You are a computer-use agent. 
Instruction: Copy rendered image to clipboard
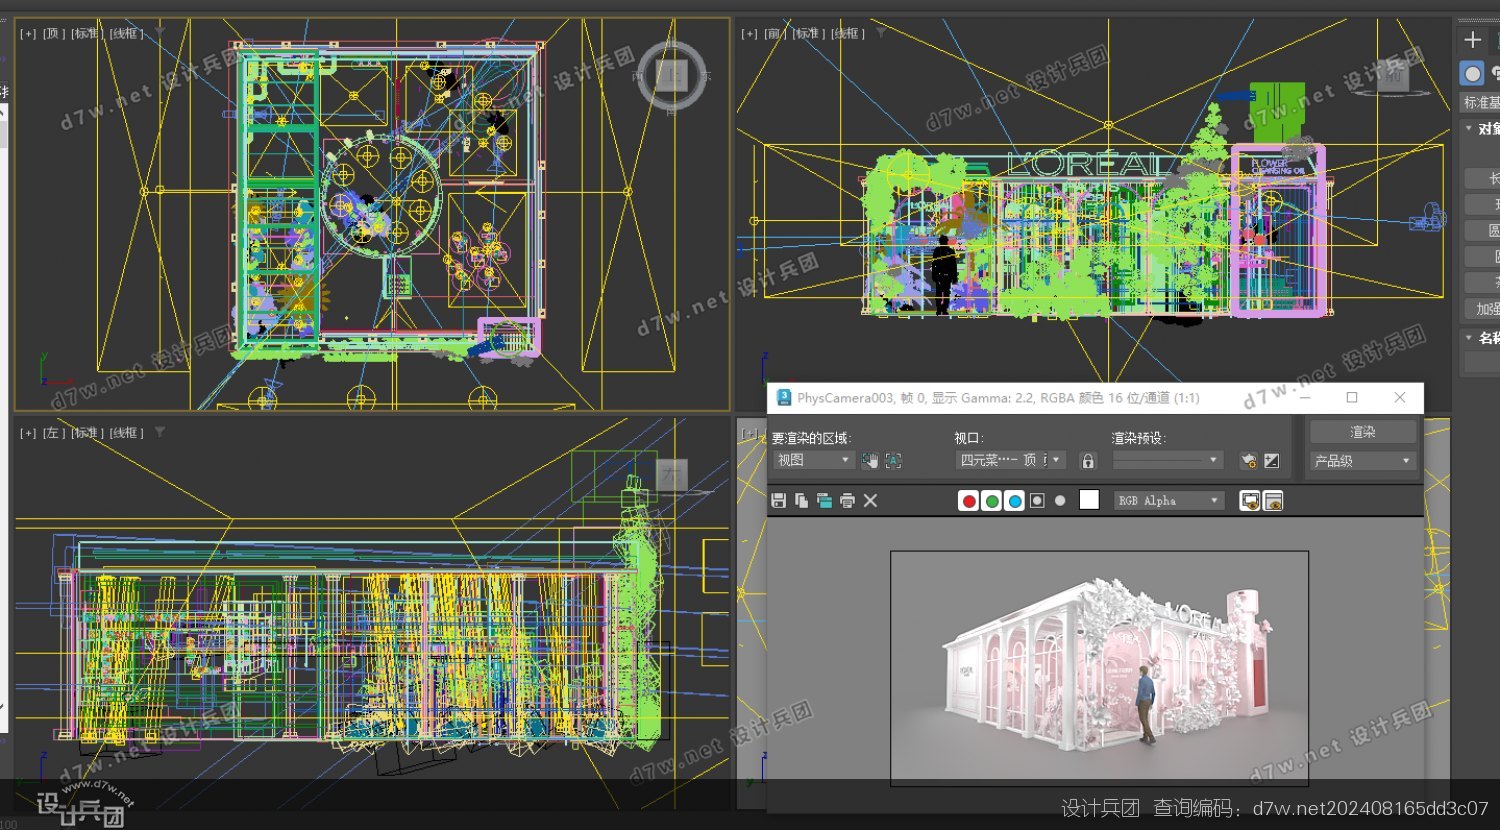tap(801, 501)
